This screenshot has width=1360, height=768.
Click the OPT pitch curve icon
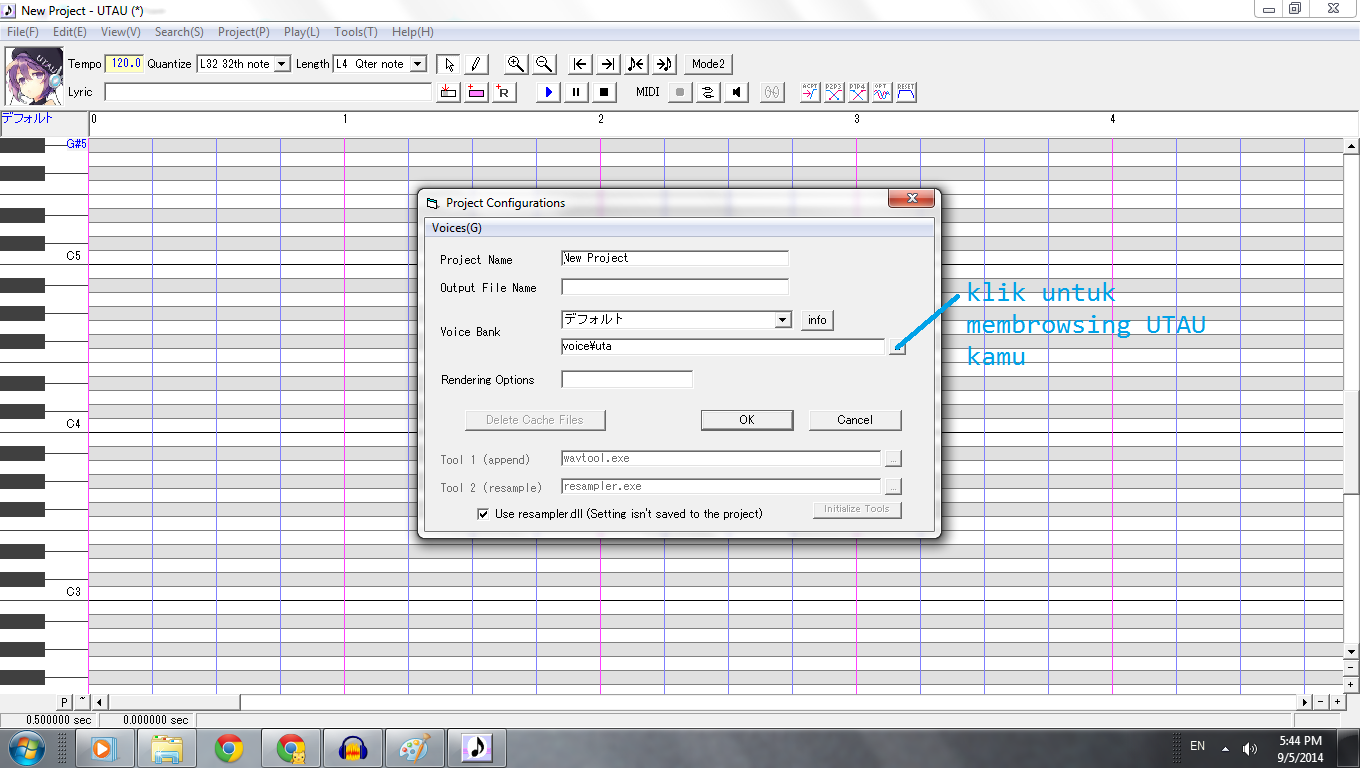tap(881, 92)
